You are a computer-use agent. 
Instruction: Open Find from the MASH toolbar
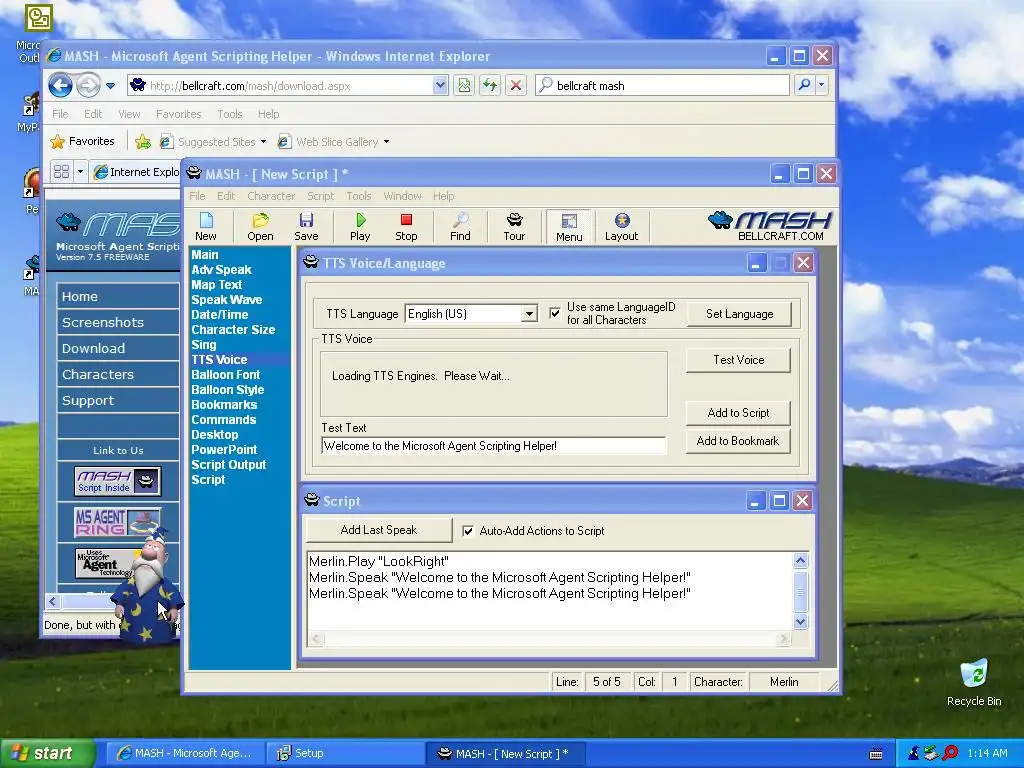click(x=460, y=227)
